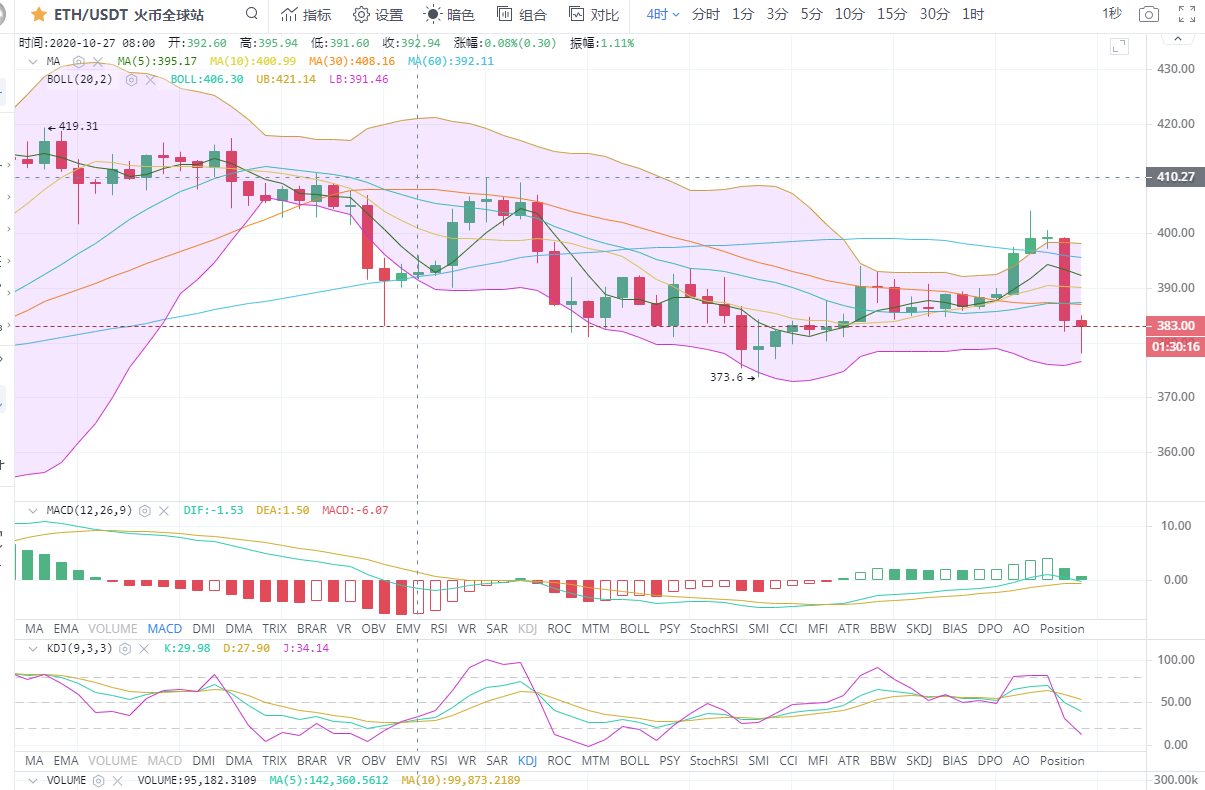
Task: Open the 指标 indicators menu
Action: [x=305, y=15]
